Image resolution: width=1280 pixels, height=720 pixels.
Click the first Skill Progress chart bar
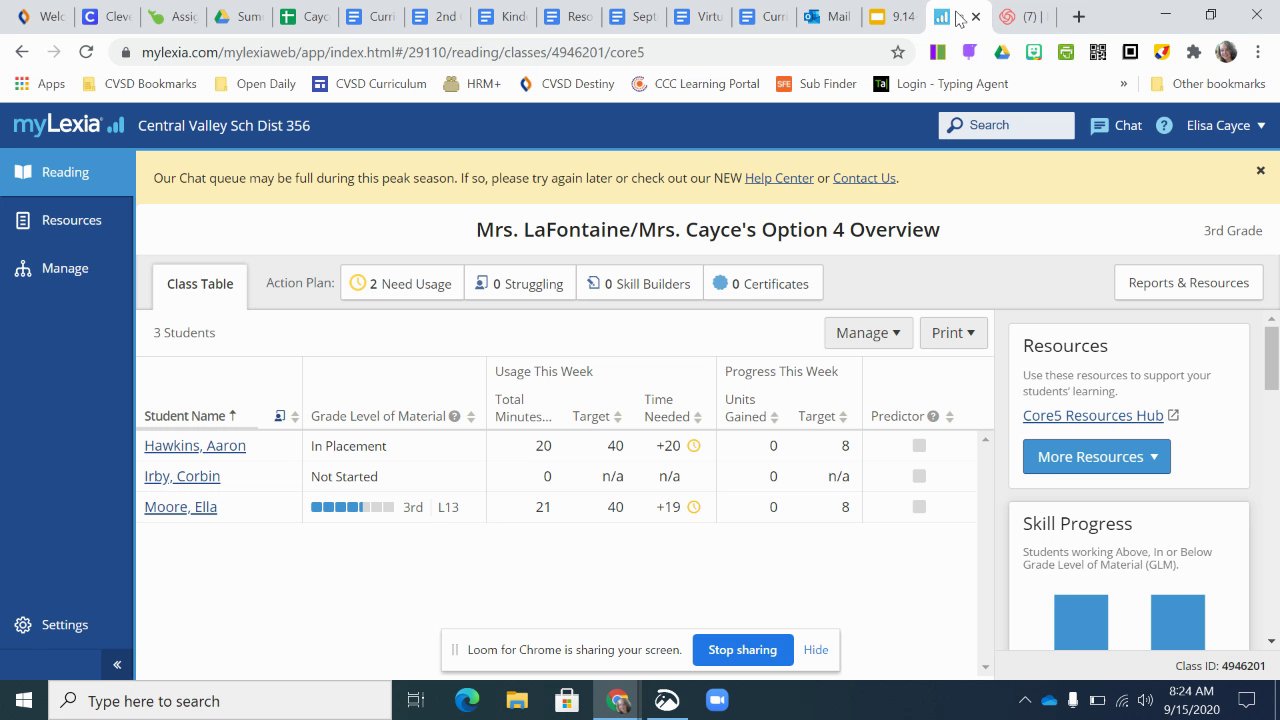pos(1081,622)
